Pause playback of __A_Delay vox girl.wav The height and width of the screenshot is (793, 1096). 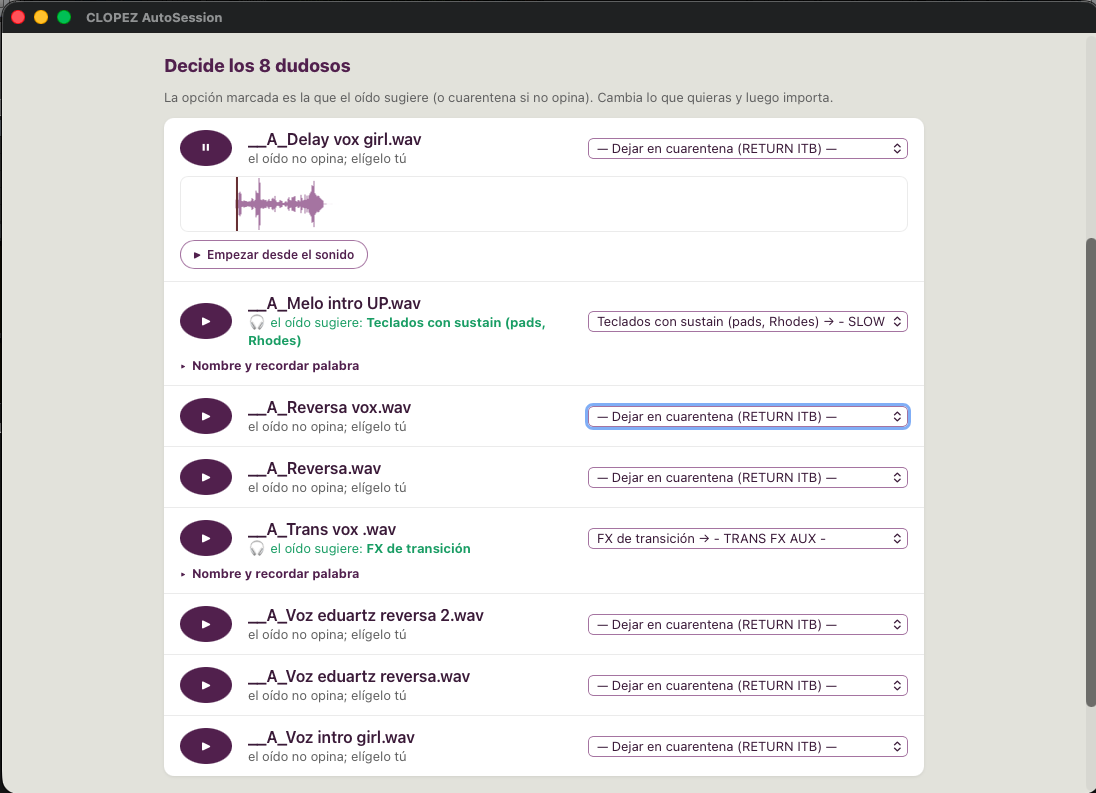click(x=206, y=148)
